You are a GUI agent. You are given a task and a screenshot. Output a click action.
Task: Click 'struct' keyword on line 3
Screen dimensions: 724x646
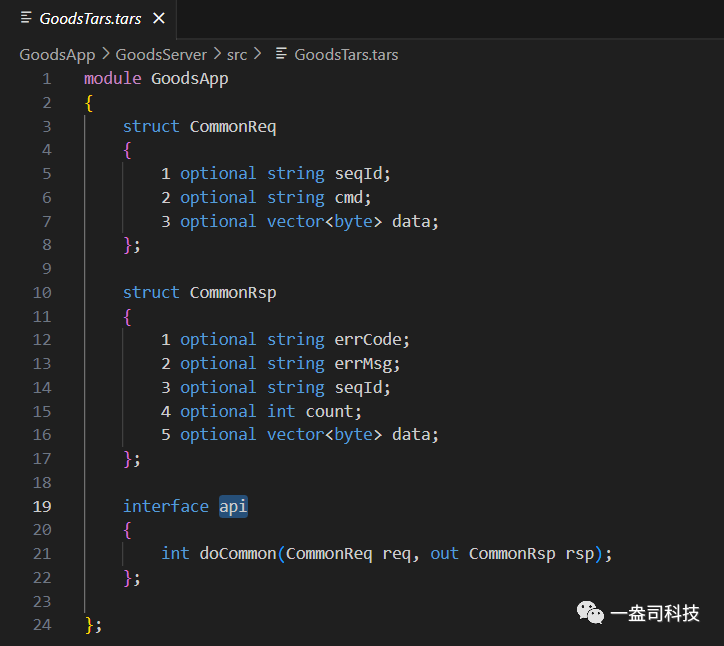[x=151, y=127]
